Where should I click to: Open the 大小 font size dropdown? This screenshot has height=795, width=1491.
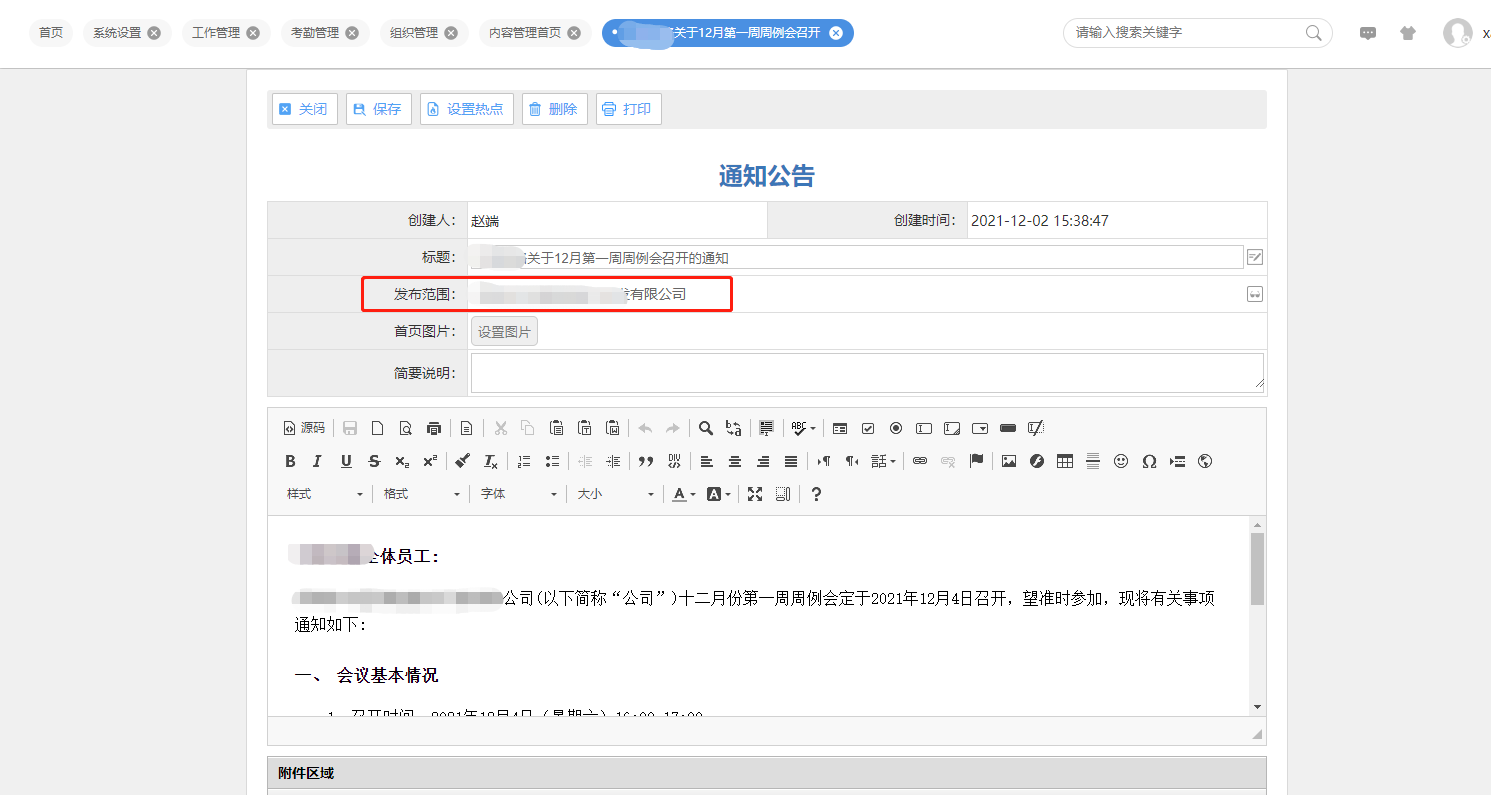coord(615,494)
